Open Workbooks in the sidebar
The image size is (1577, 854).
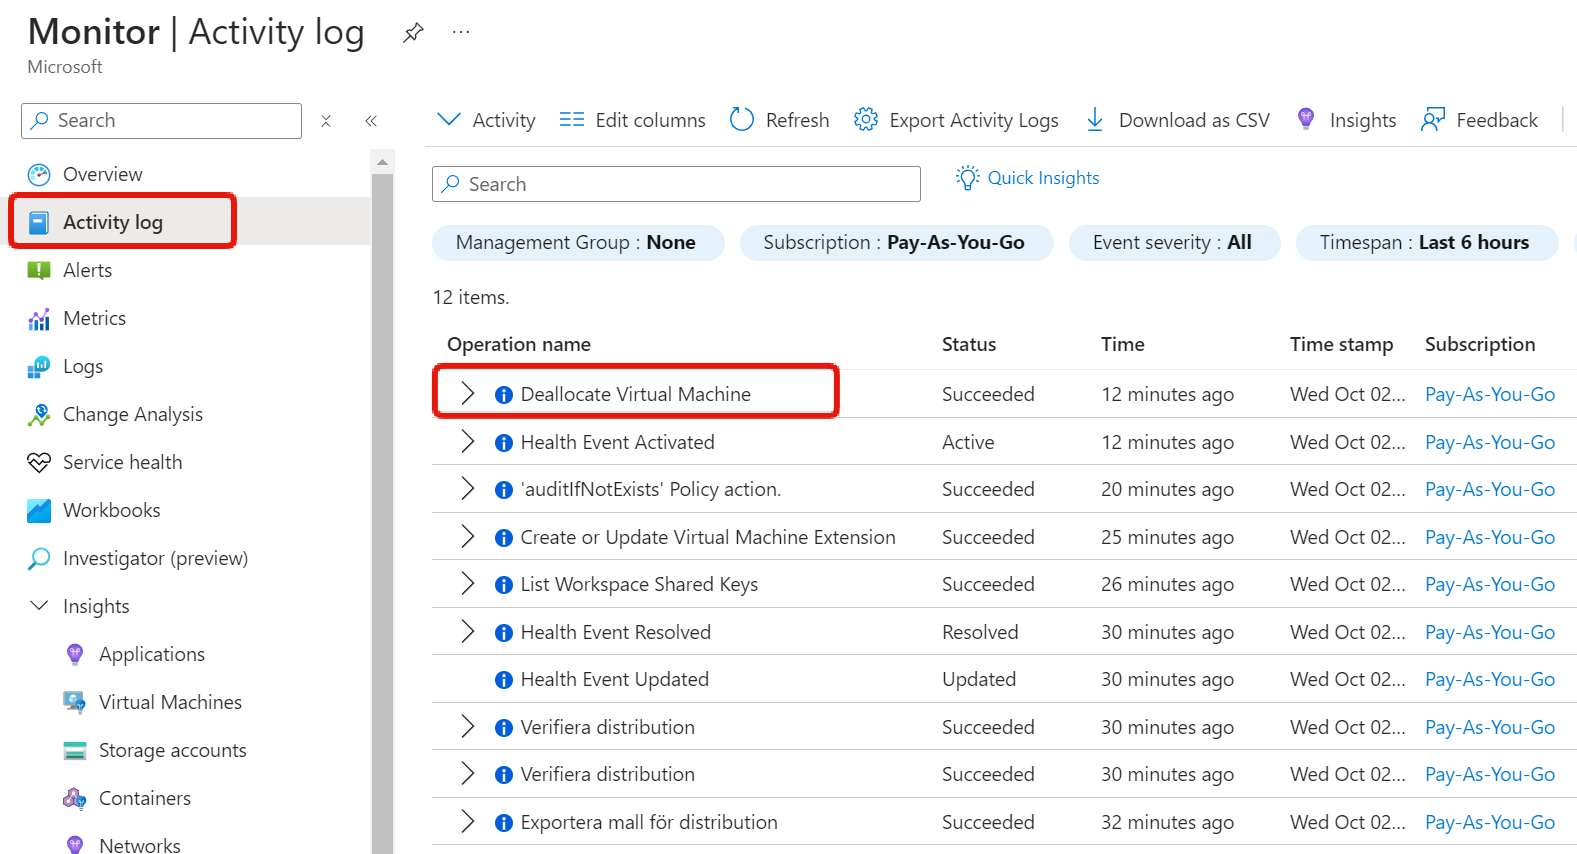[111, 510]
